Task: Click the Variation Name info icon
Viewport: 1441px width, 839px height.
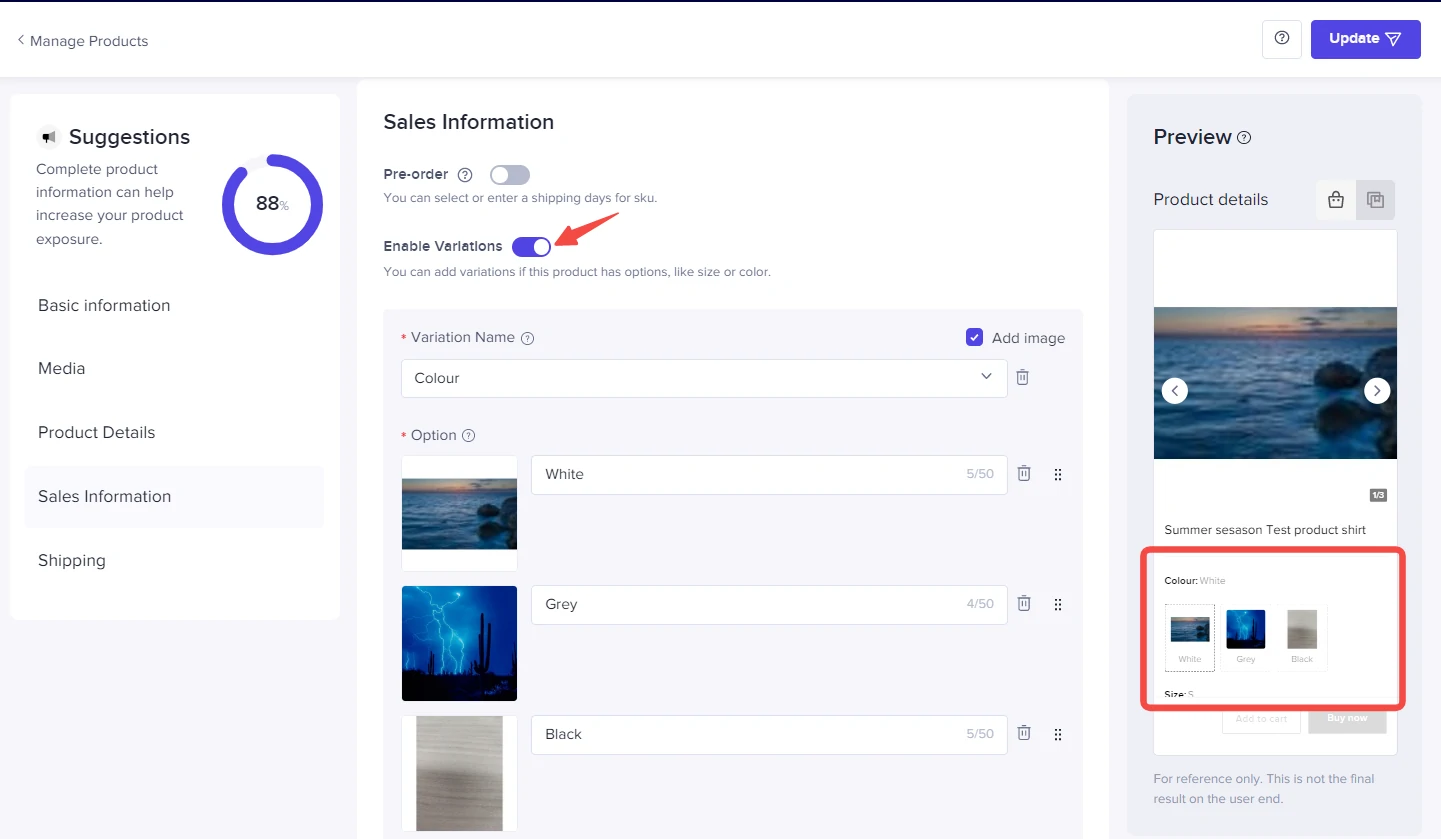Action: click(528, 338)
